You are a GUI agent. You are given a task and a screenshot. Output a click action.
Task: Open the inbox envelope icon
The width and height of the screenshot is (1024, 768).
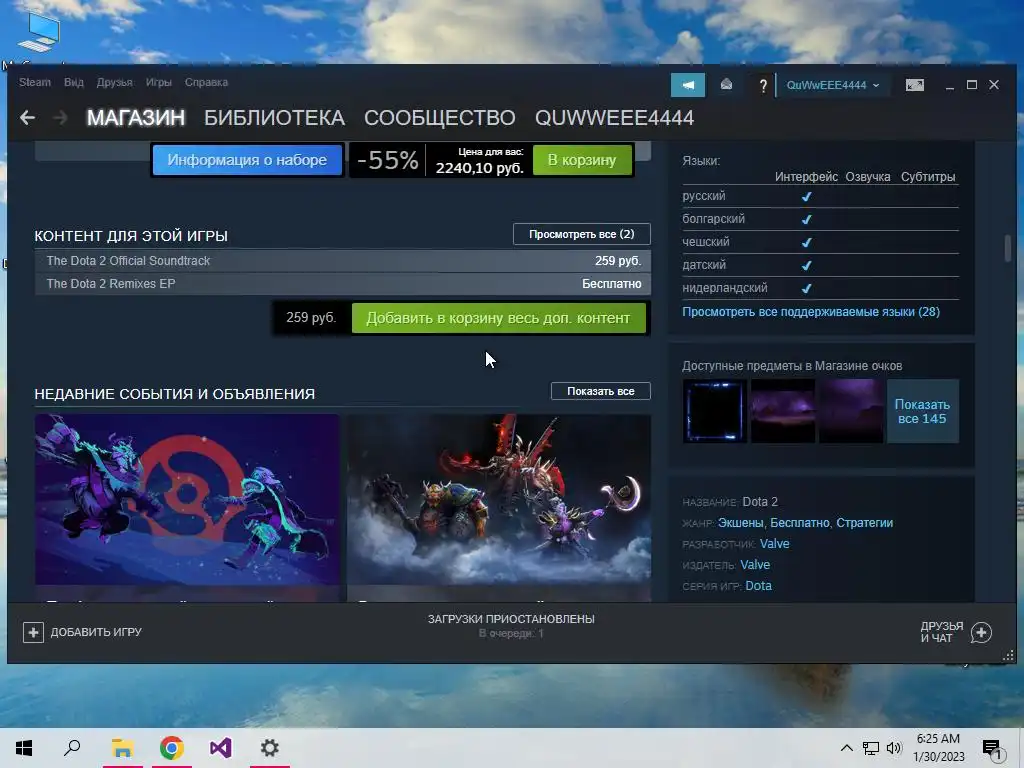click(726, 85)
